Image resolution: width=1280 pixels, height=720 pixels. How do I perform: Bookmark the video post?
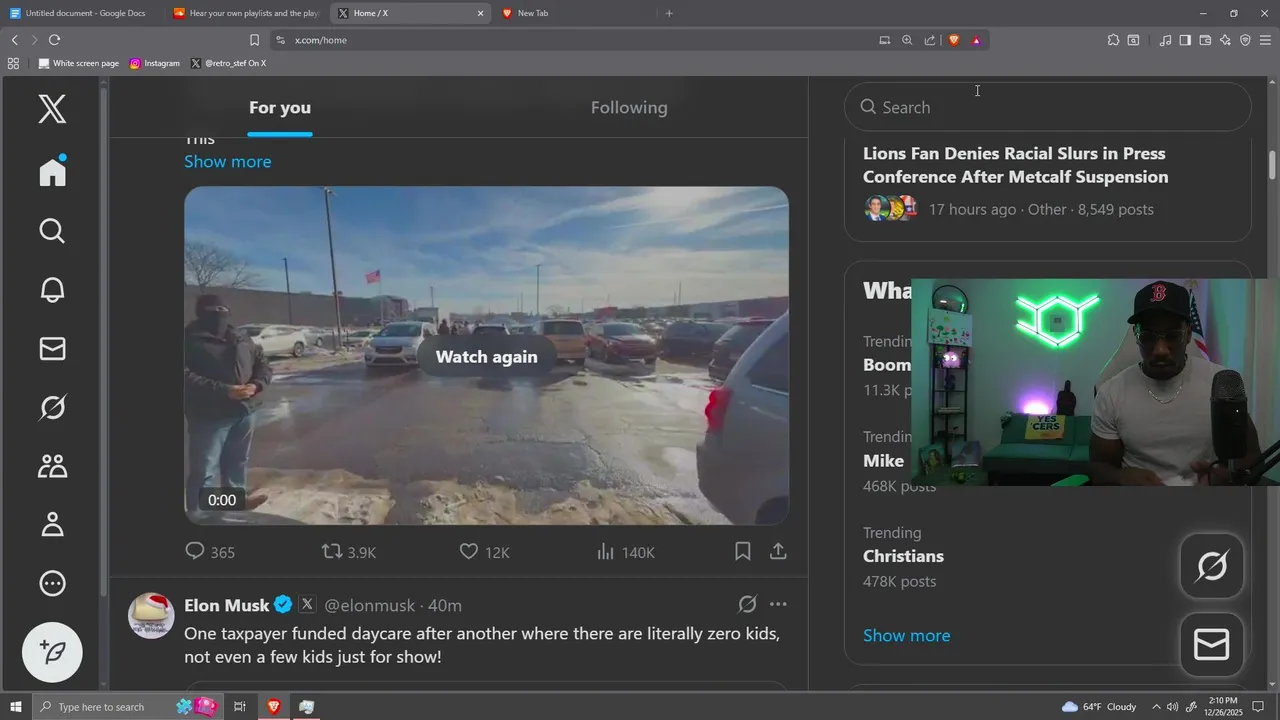[x=743, y=551]
